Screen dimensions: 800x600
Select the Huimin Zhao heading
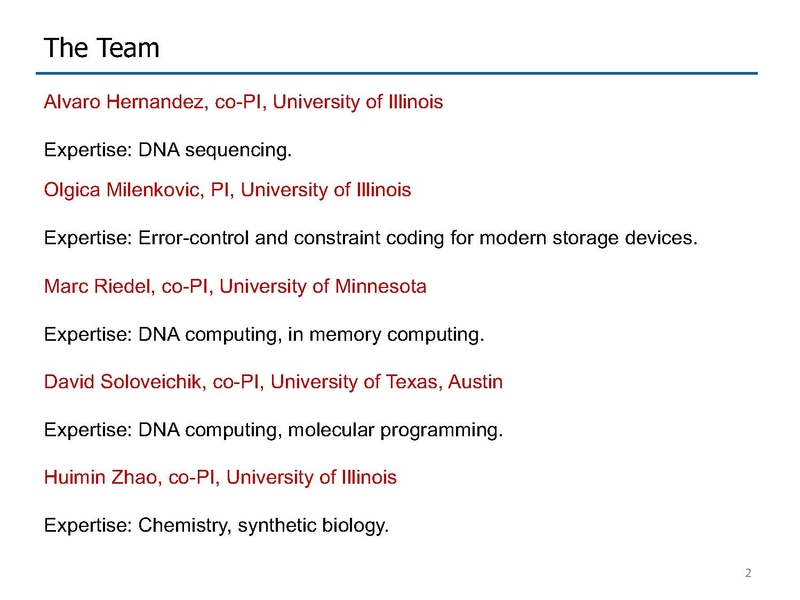click(220, 478)
